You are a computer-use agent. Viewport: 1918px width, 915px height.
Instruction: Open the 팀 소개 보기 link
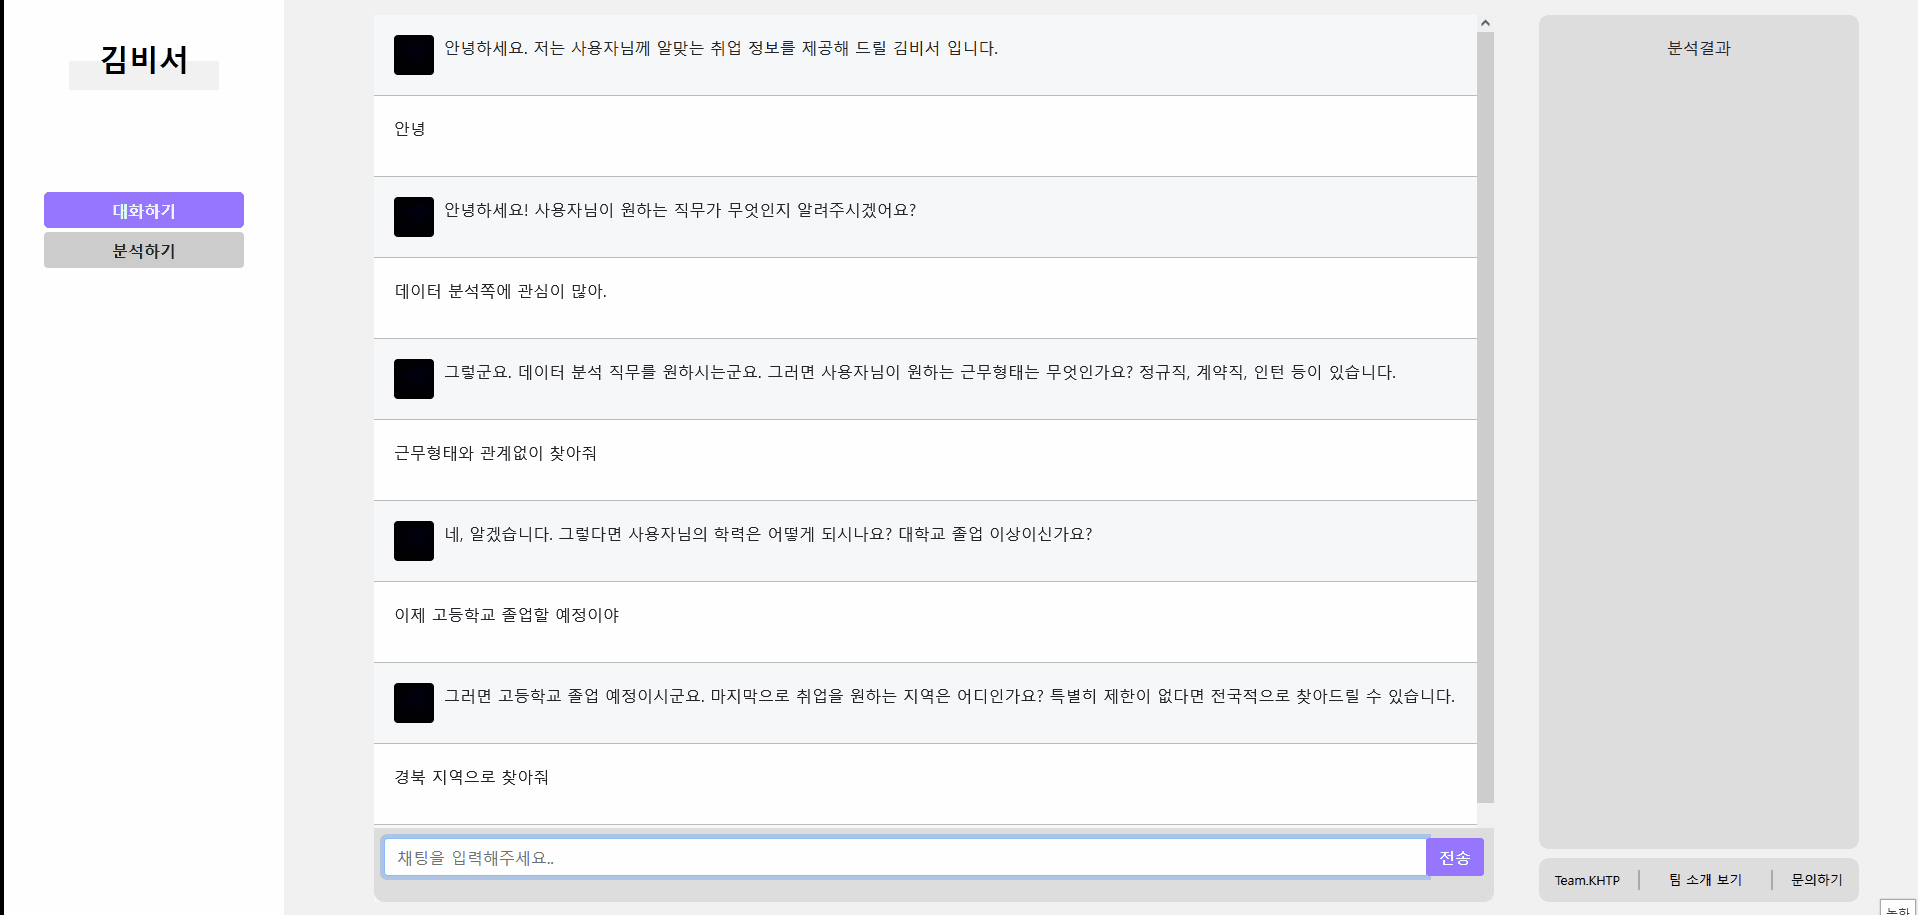pos(1705,880)
